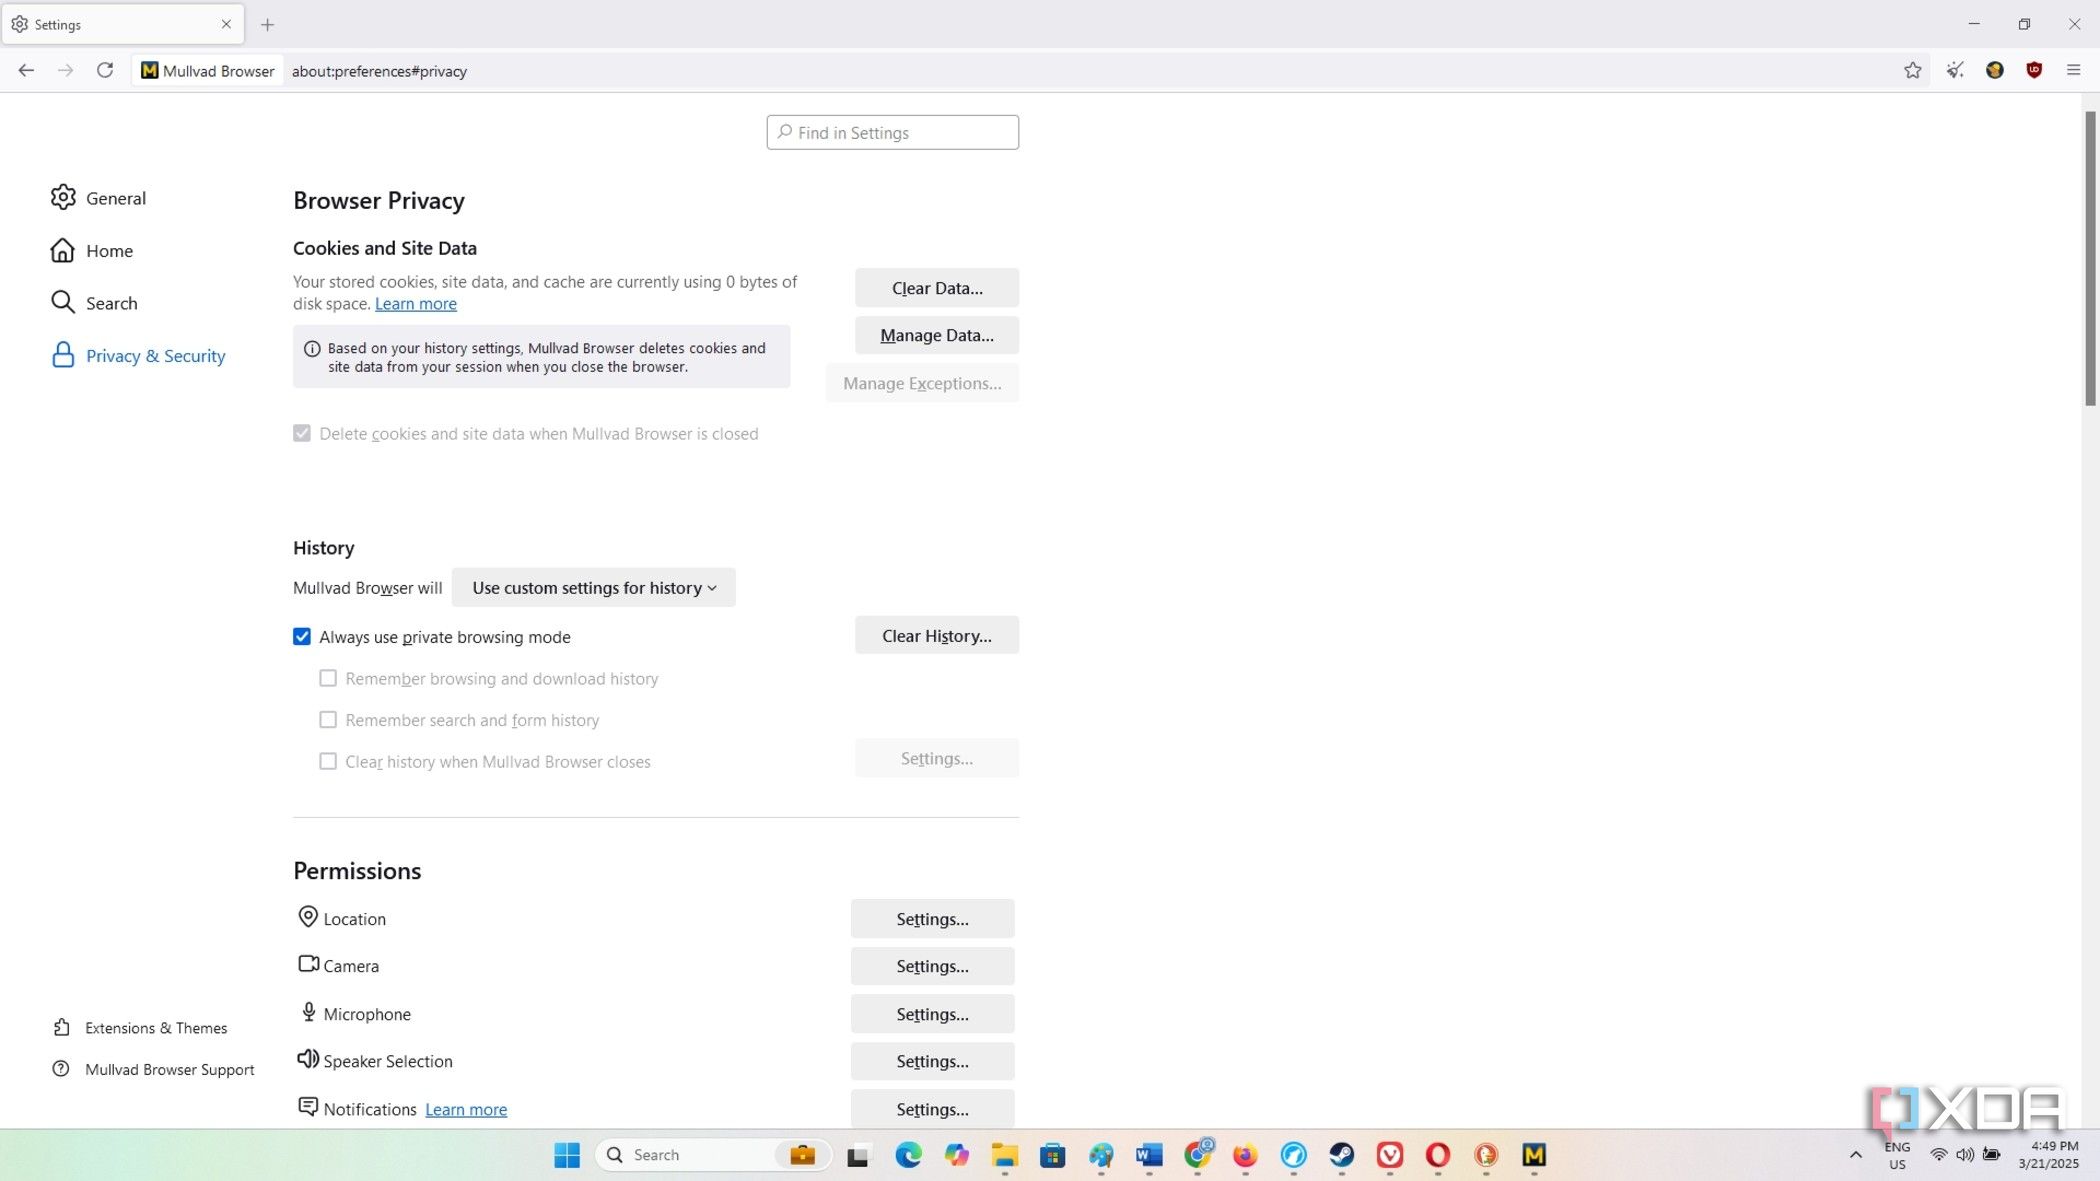Toggle Always use private browsing mode

pyautogui.click(x=302, y=637)
